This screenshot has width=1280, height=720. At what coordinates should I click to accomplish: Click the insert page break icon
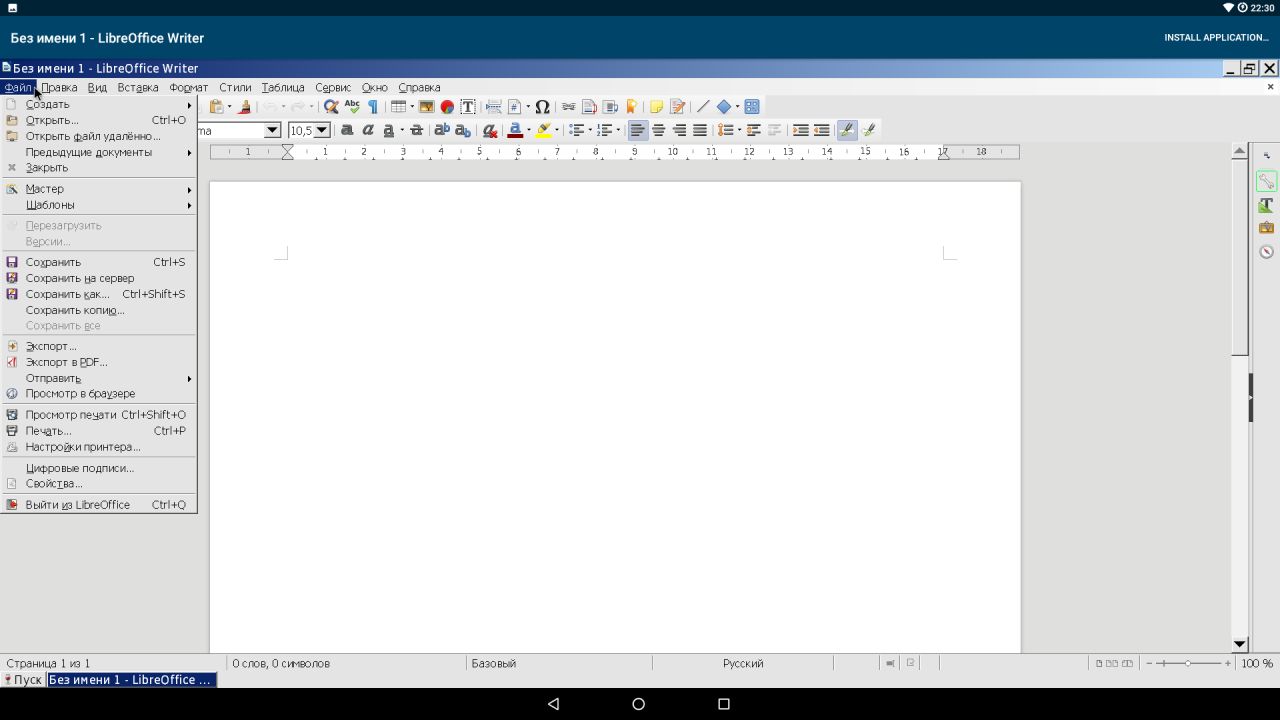[x=493, y=107]
